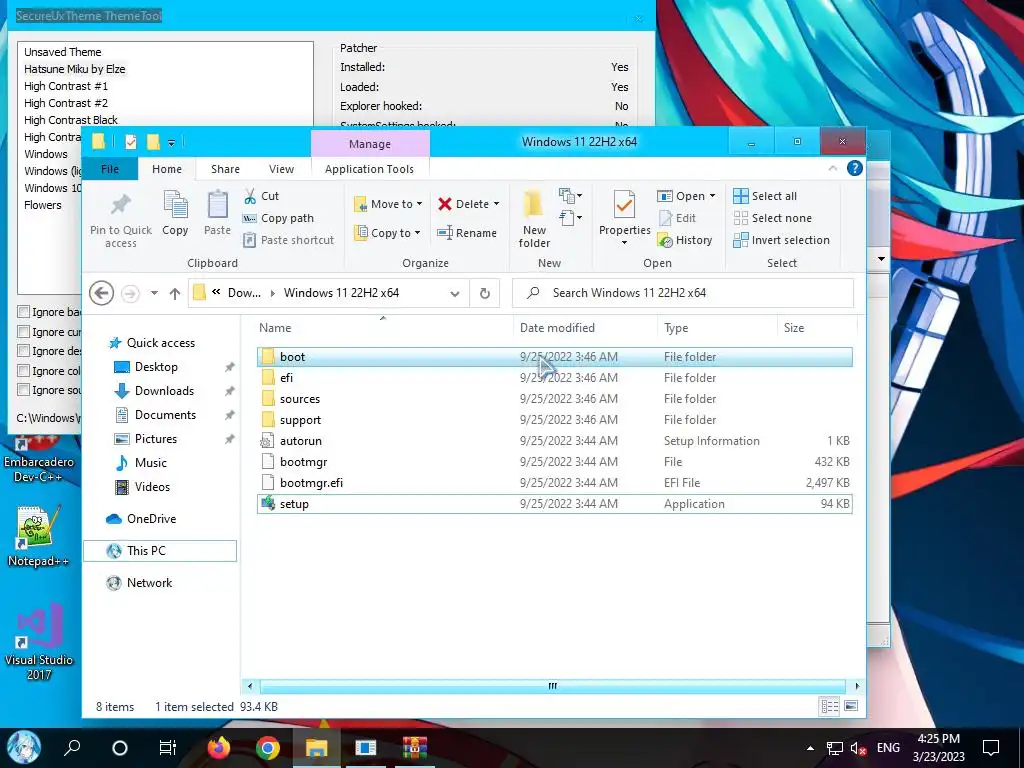Image resolution: width=1024 pixels, height=768 pixels.
Task: Toggle first Ignore checkbox in ThemeTool
Action: pos(24,312)
